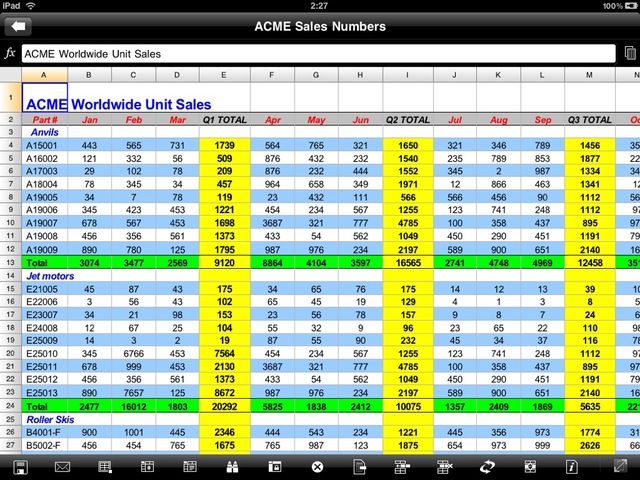
Task: Select the 'Total' label in row 24
Action: pos(44,407)
